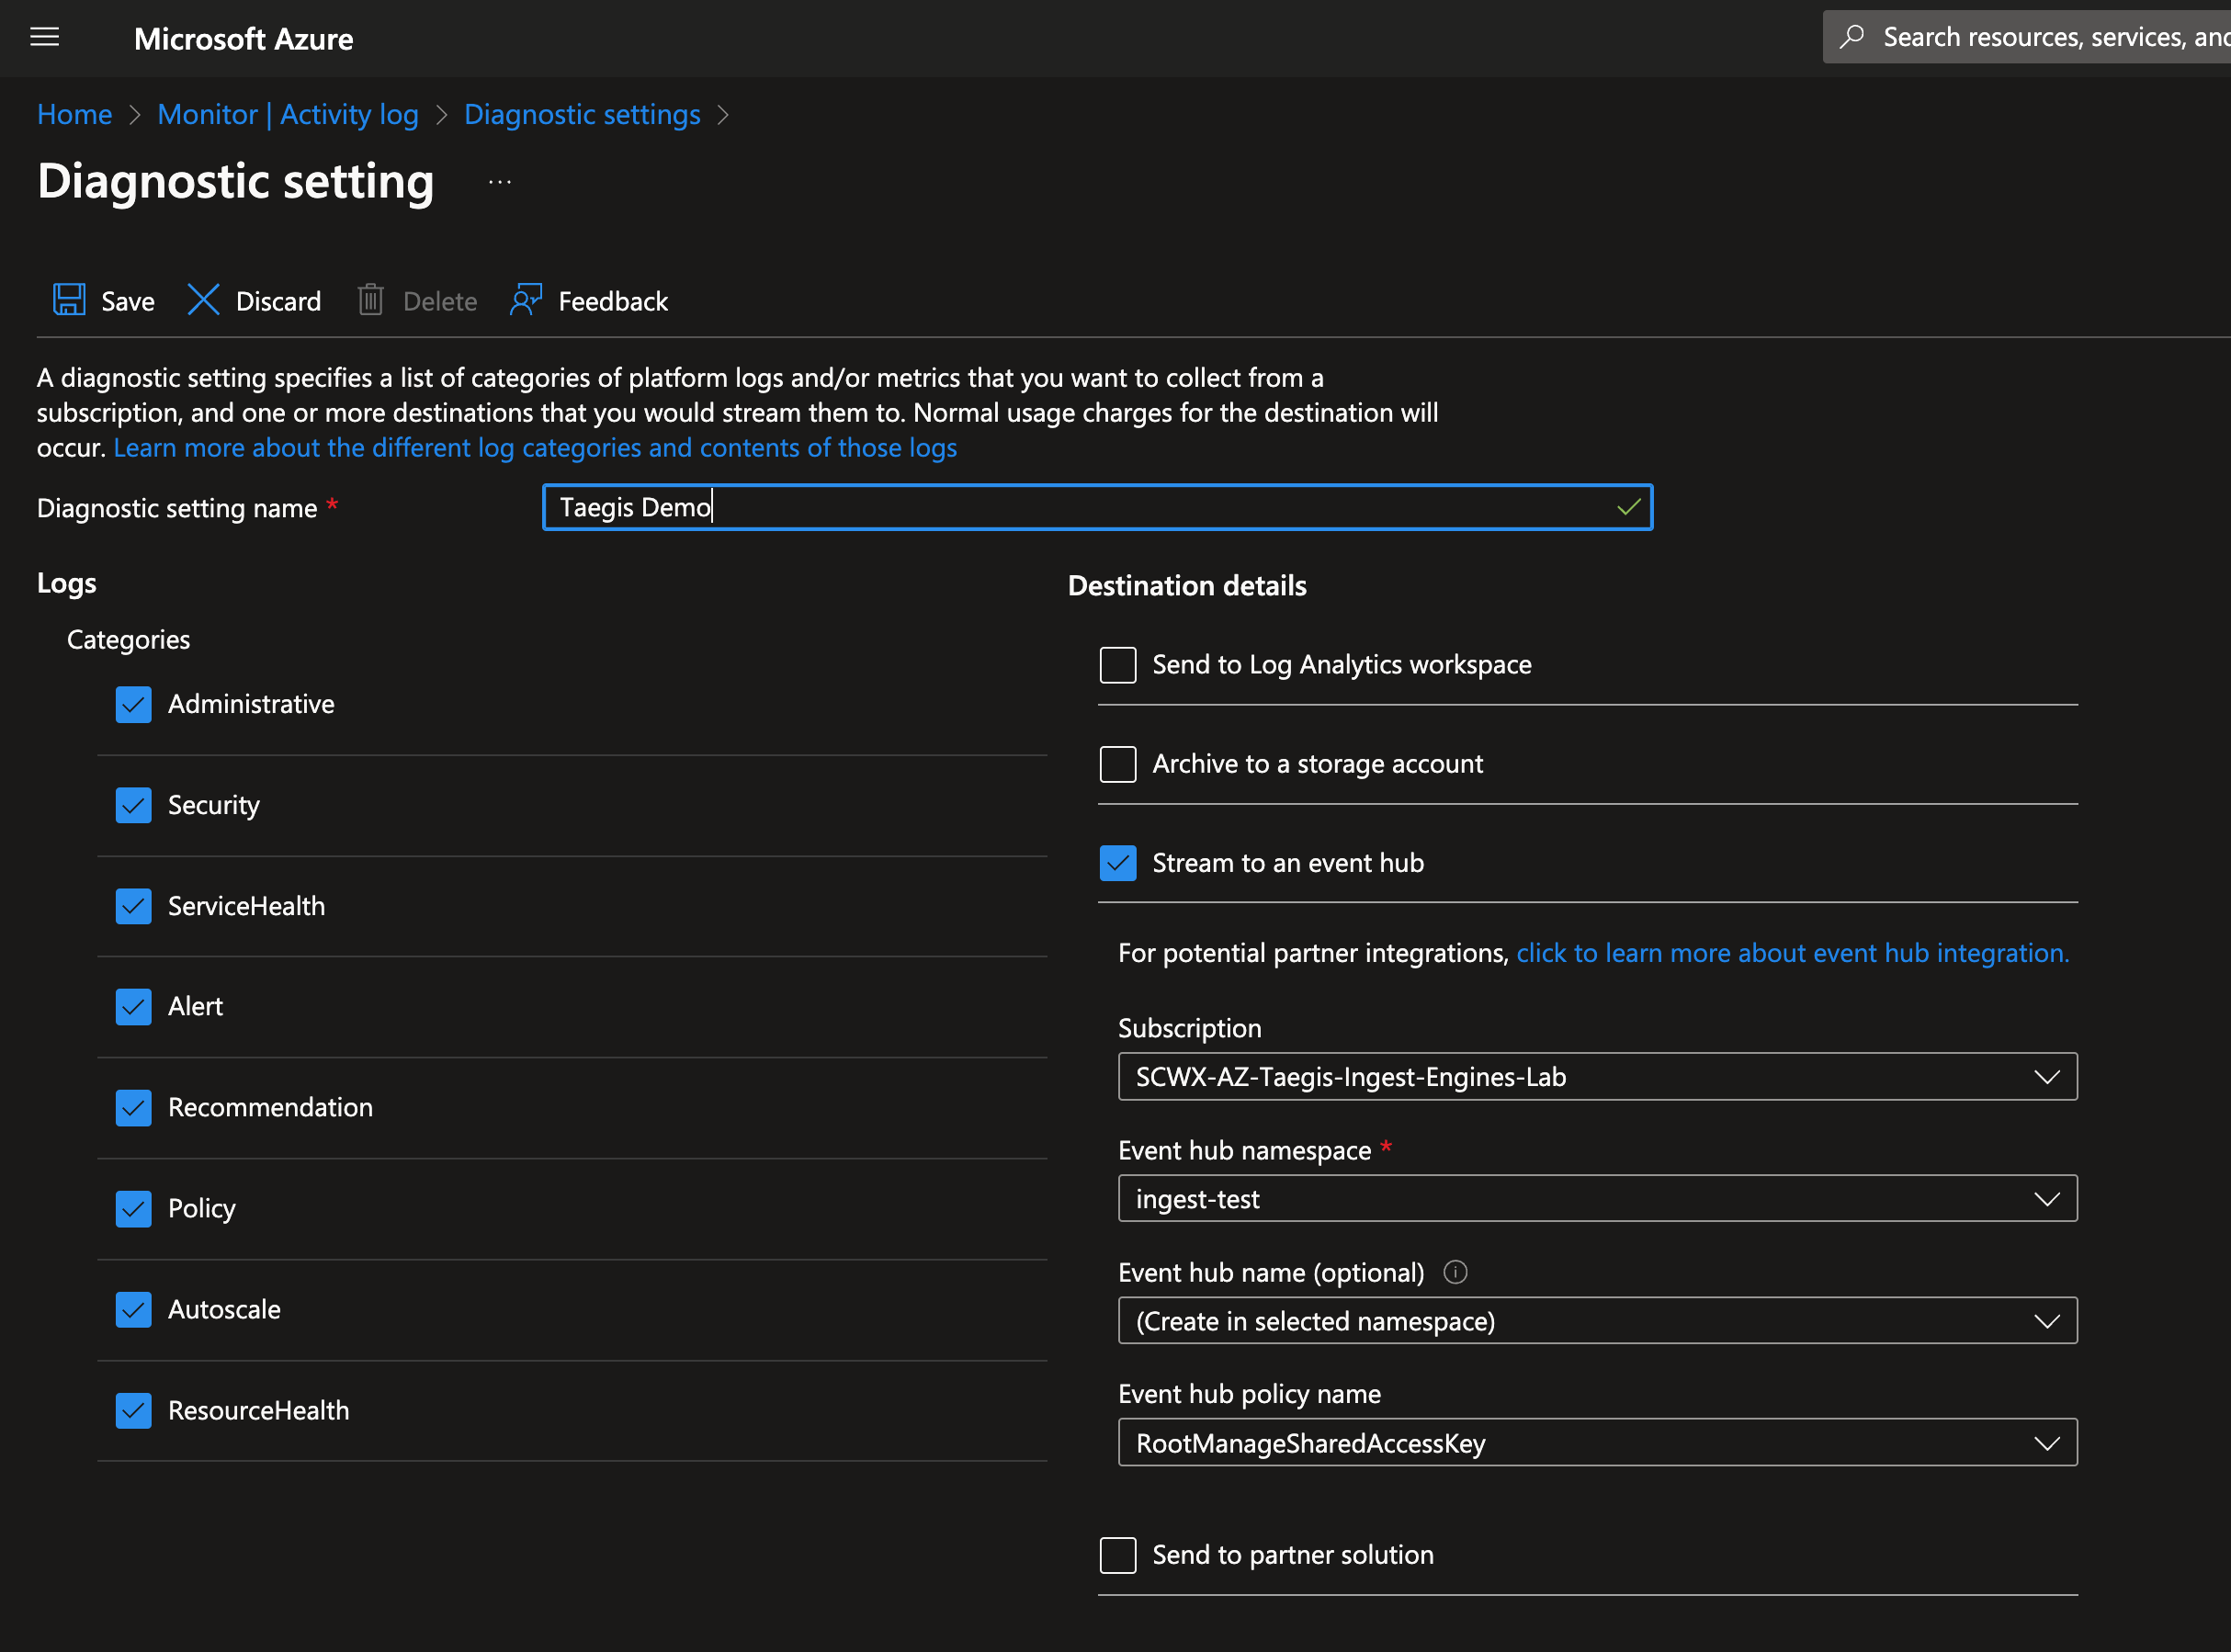
Task: Click the Save disk icon
Action: [69, 300]
